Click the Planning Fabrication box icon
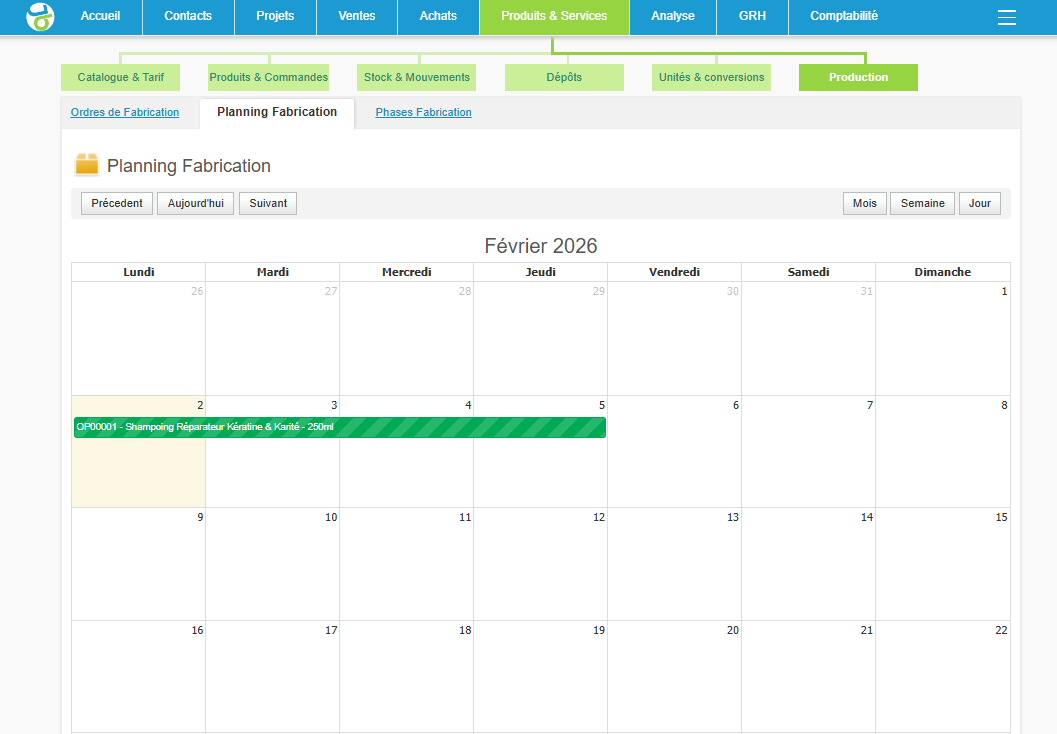This screenshot has height=734, width=1057. click(x=87, y=165)
